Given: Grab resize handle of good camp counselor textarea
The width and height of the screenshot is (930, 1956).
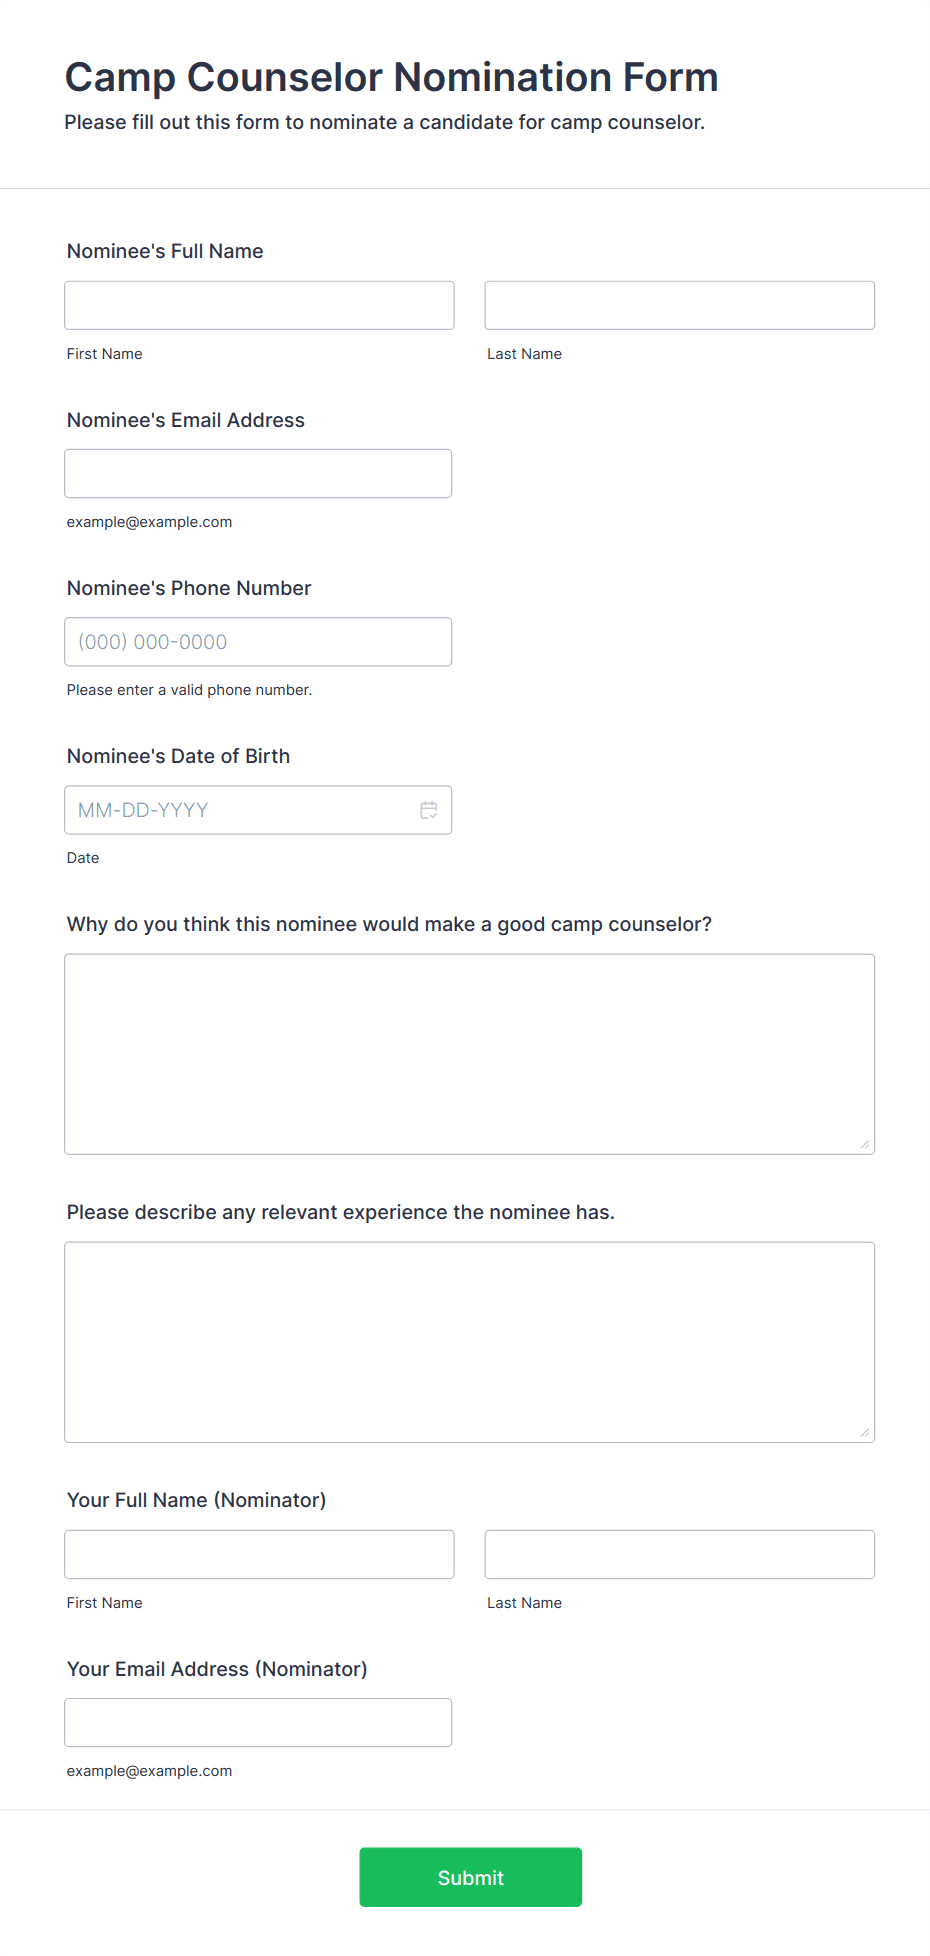Looking at the screenshot, I should pyautogui.click(x=865, y=1144).
